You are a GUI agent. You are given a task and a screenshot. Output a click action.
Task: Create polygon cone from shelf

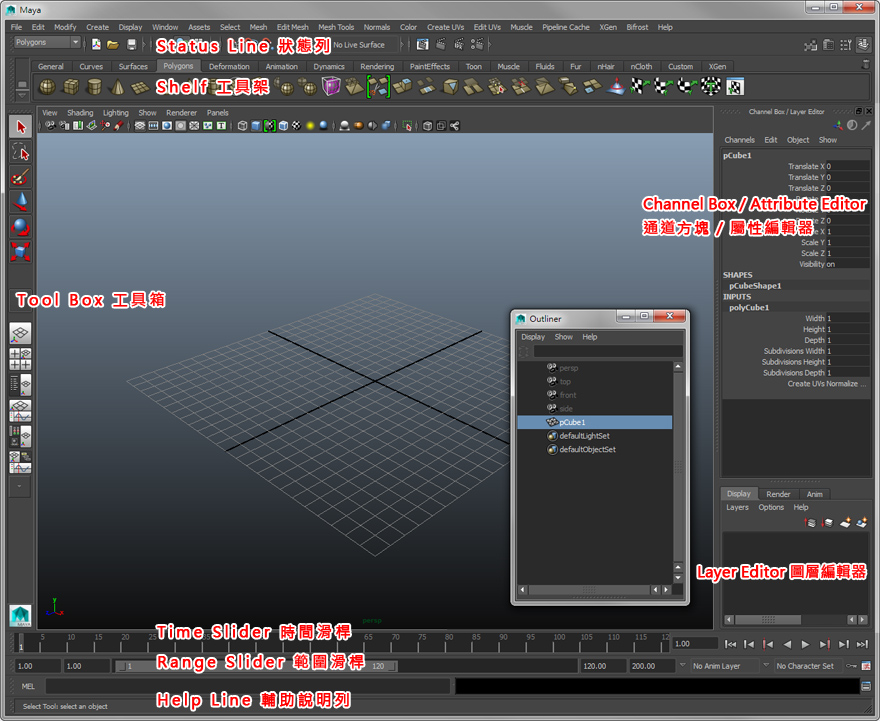pyautogui.click(x=117, y=87)
